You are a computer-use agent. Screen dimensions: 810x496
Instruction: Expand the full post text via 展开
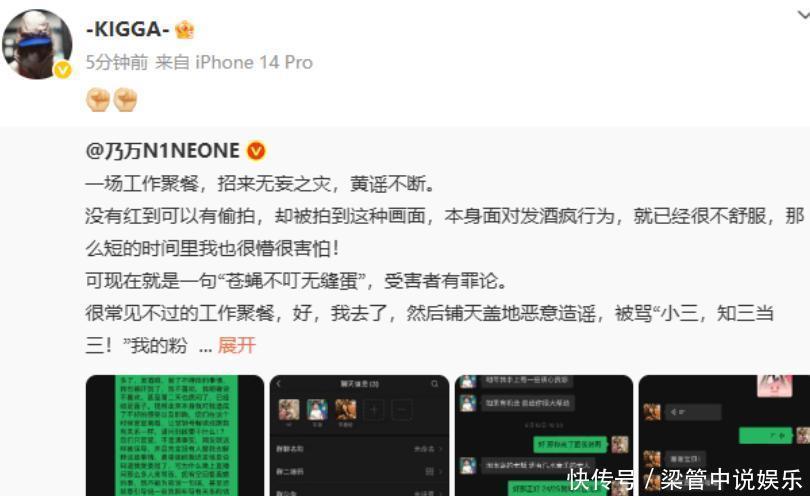[x=237, y=345]
